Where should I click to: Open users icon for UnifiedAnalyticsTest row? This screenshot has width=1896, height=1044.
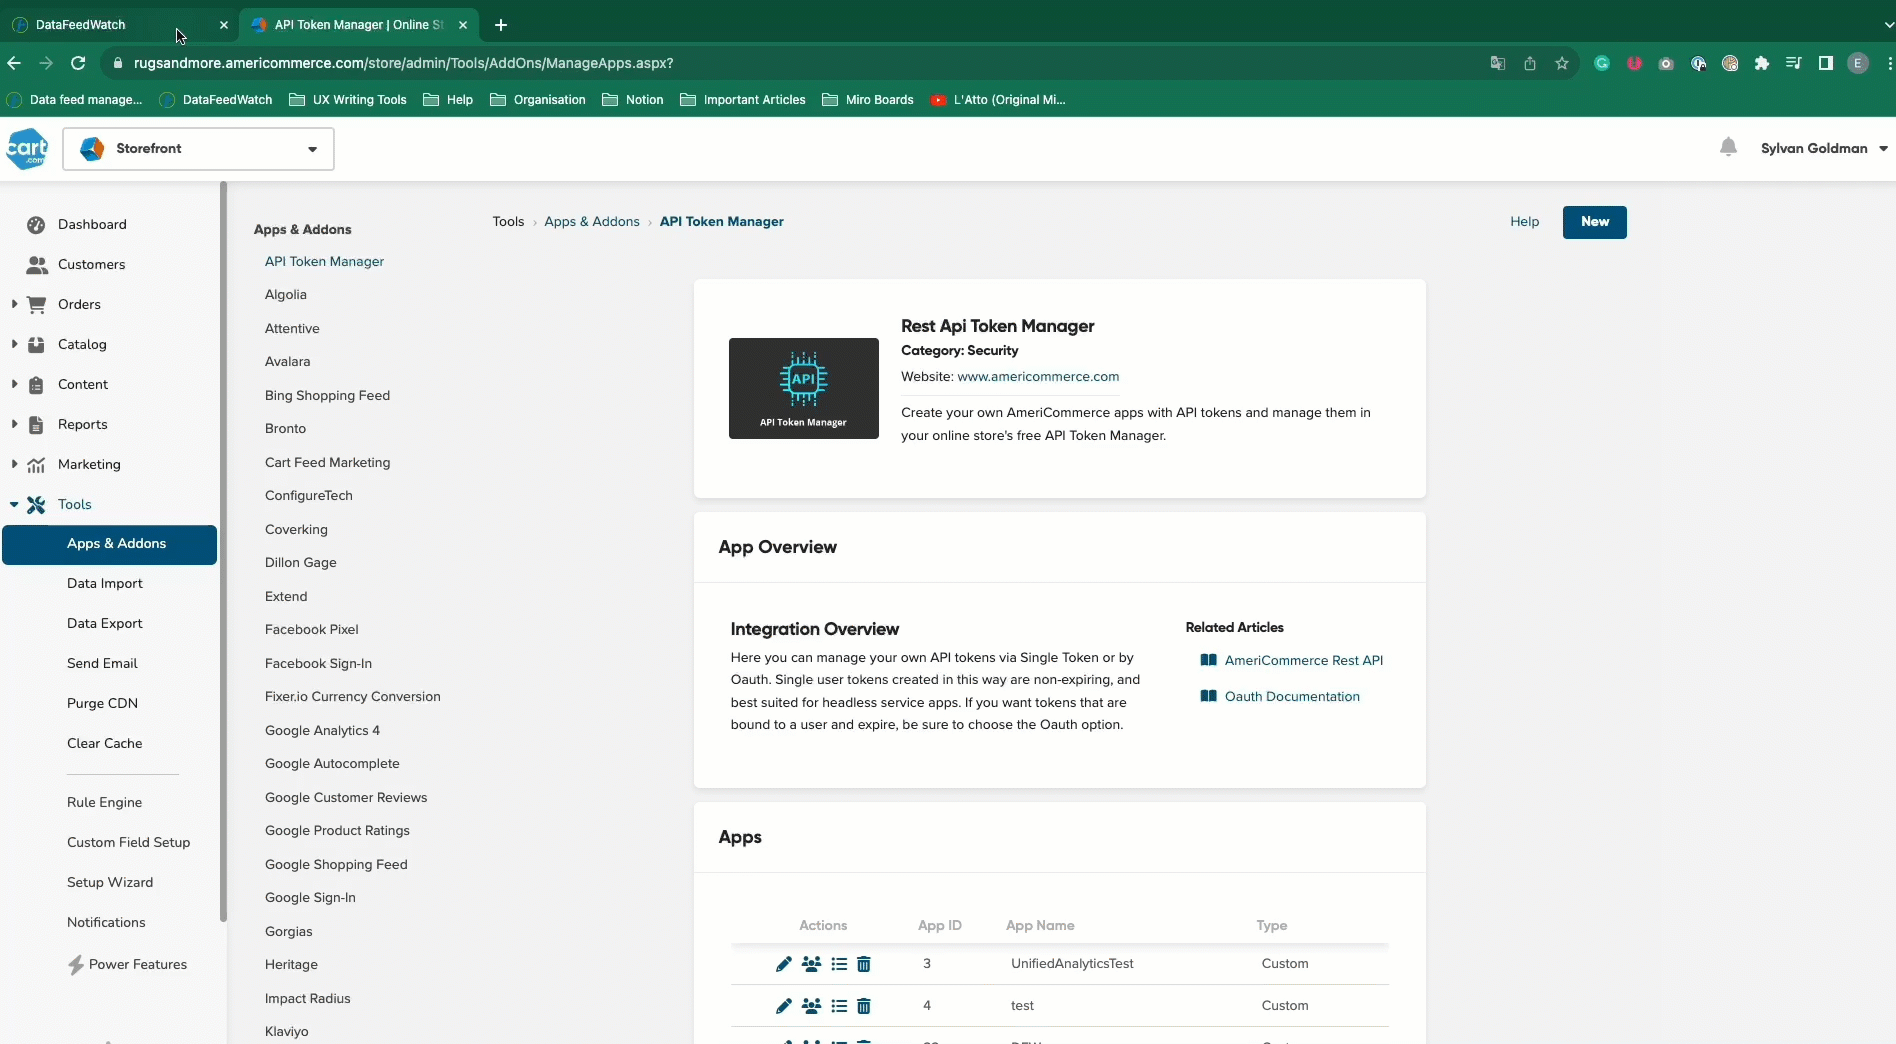811,964
